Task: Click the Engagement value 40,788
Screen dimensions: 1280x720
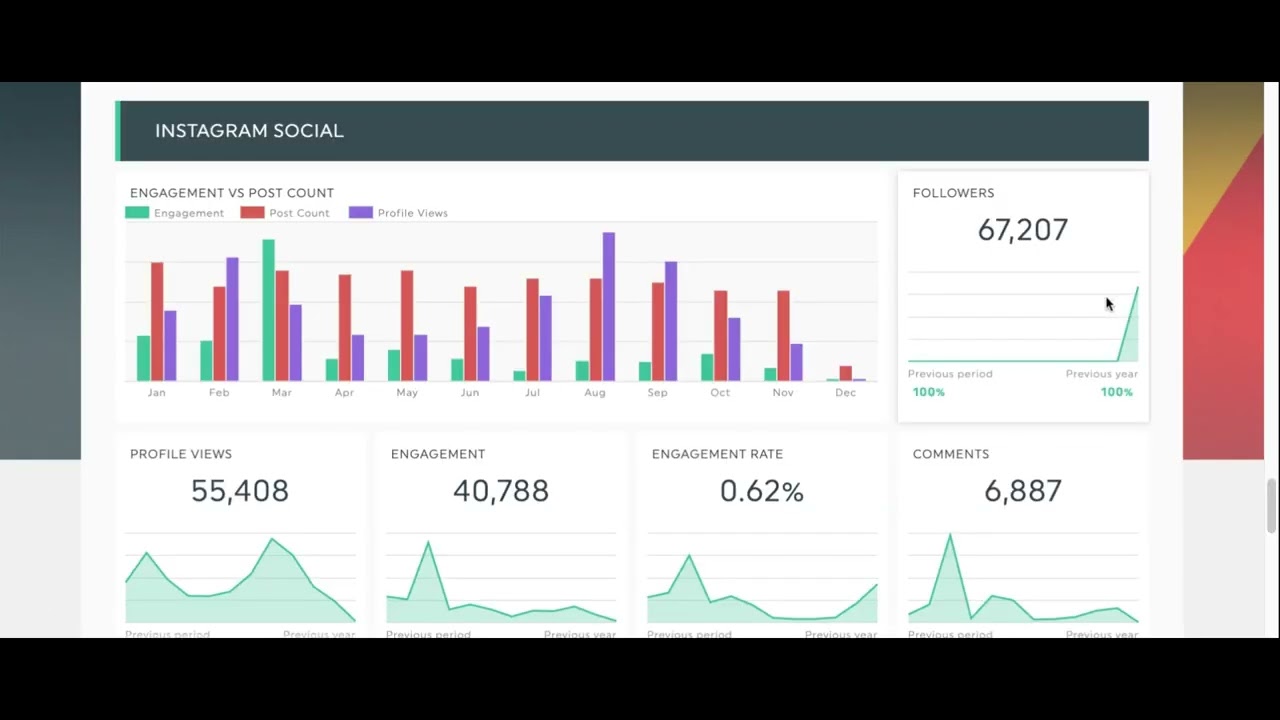Action: tap(501, 491)
